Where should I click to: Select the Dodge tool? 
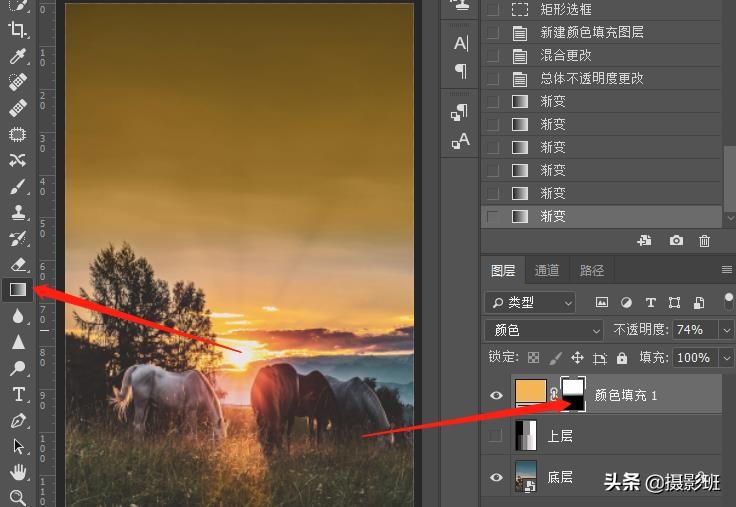point(18,368)
